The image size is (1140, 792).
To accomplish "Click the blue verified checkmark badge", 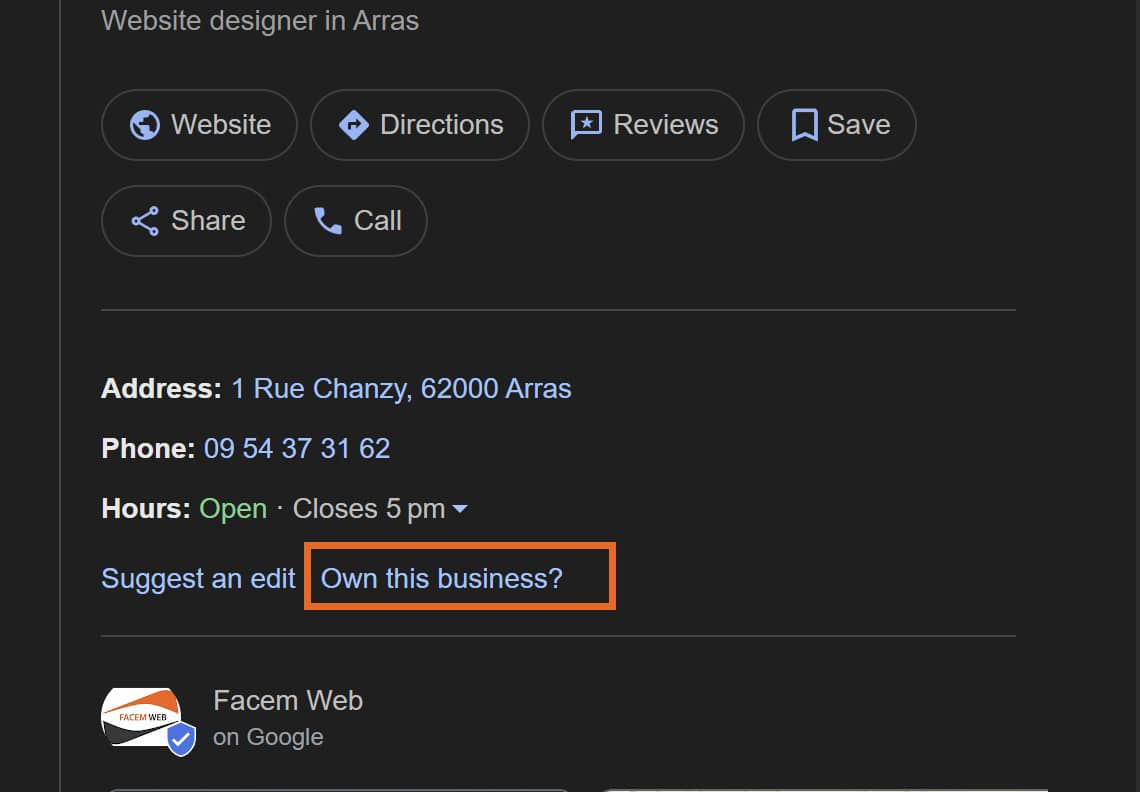I will pyautogui.click(x=181, y=739).
